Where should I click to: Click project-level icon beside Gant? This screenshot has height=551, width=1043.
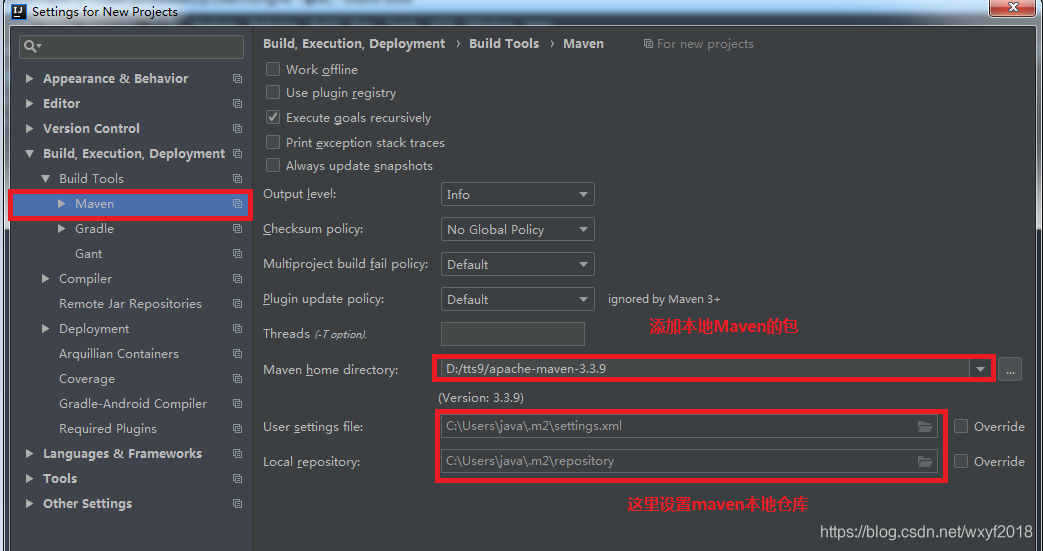pyautogui.click(x=237, y=254)
